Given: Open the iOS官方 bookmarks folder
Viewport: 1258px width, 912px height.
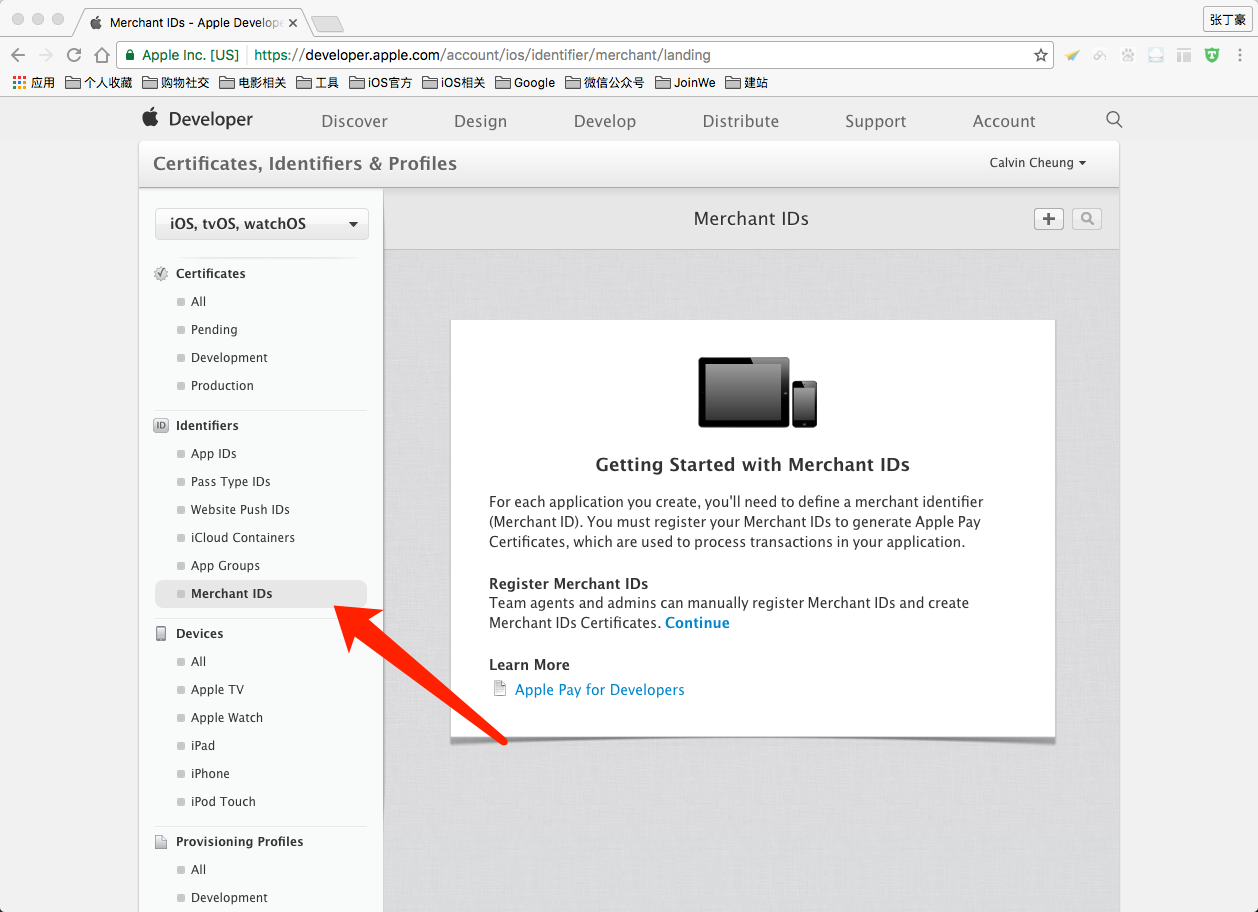Looking at the screenshot, I should [381, 83].
